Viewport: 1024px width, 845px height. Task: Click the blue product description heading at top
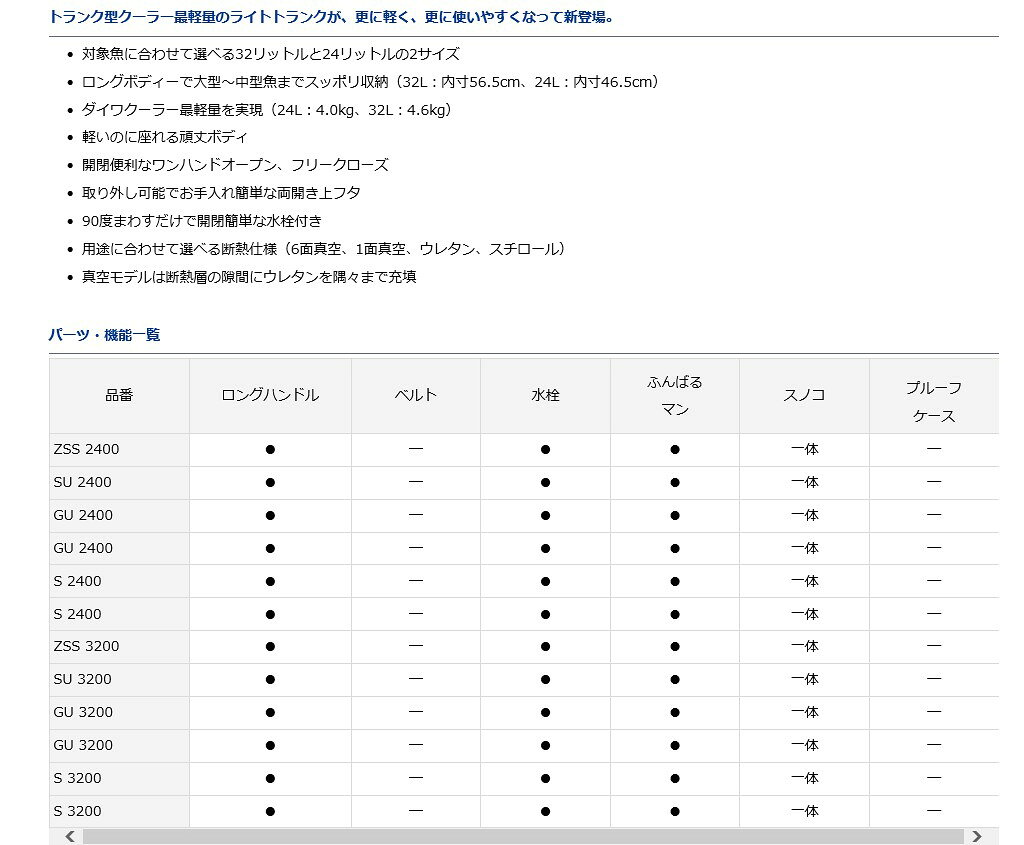point(330,16)
